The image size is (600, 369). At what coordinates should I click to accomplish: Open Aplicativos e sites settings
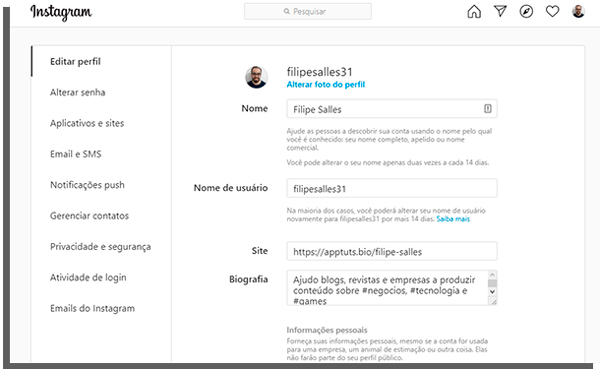[x=87, y=123]
